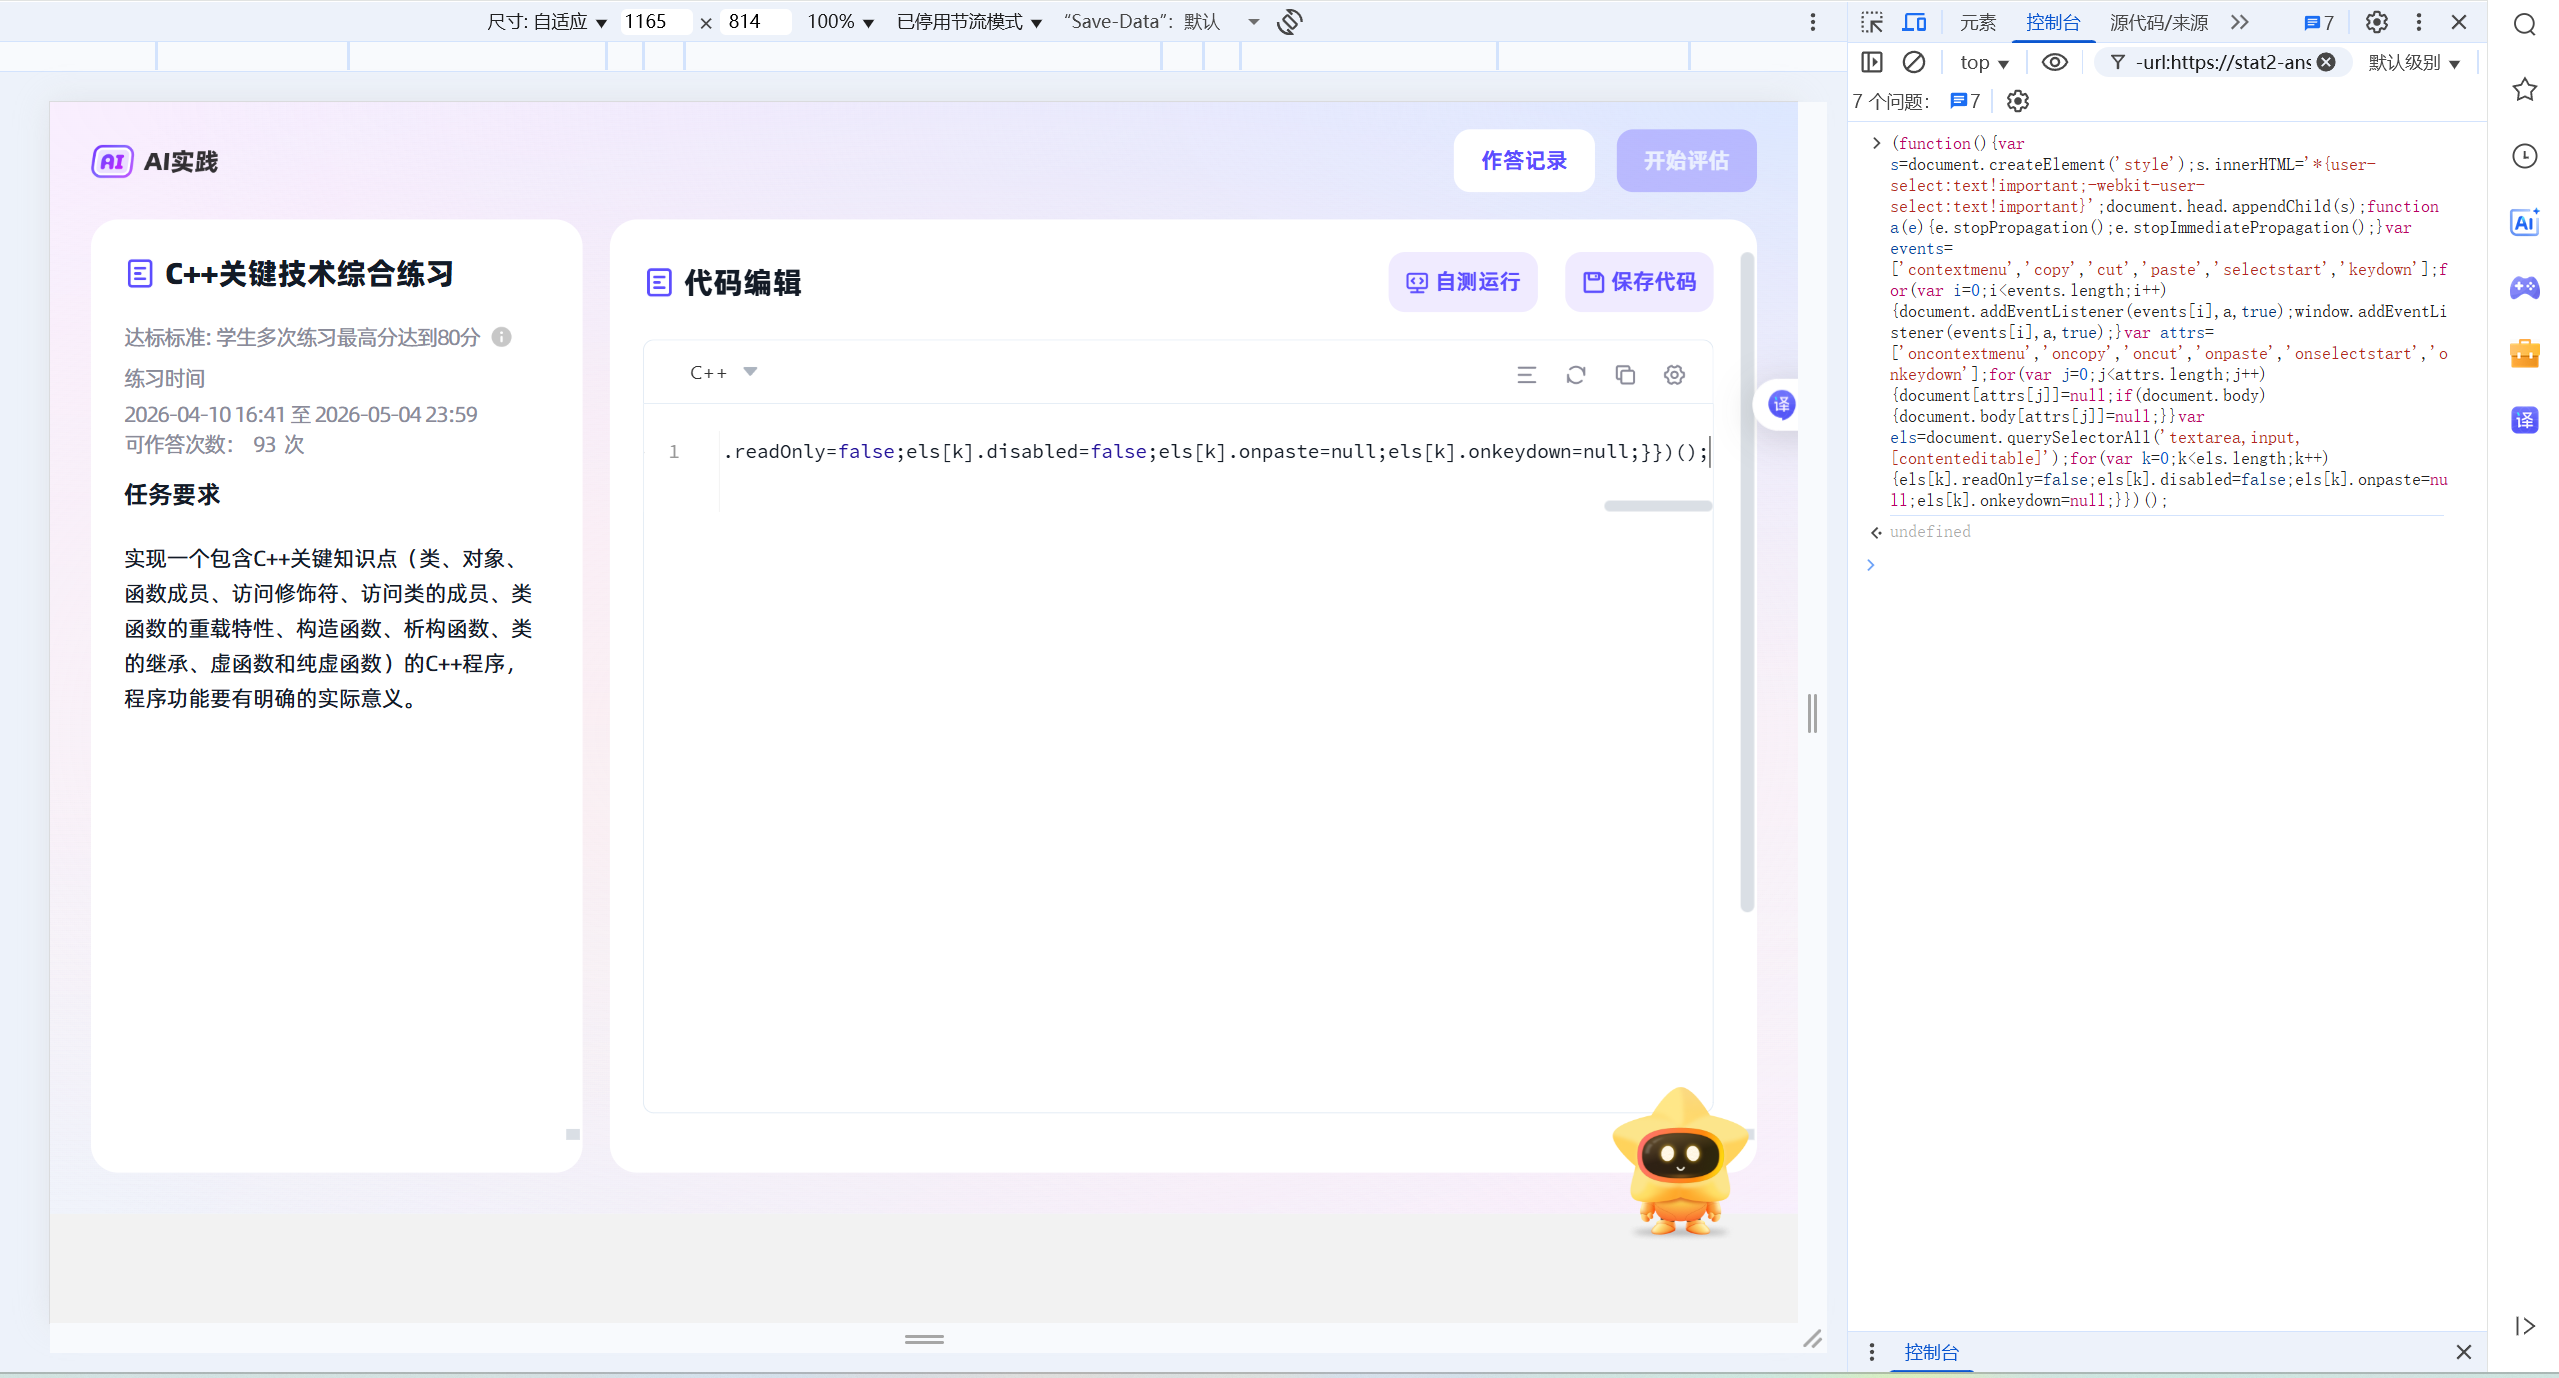
Task: Click the rotate device icon in the toolbar
Action: (1290, 22)
